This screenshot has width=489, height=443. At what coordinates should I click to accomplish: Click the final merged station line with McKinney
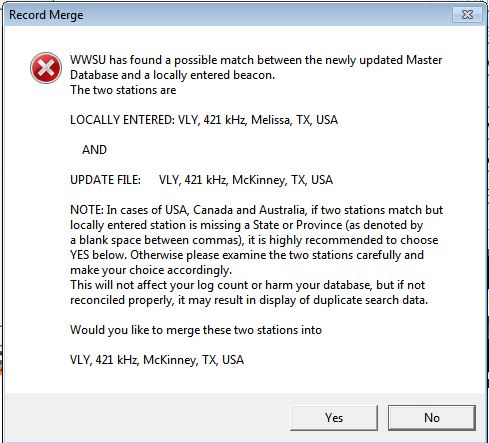[157, 360]
